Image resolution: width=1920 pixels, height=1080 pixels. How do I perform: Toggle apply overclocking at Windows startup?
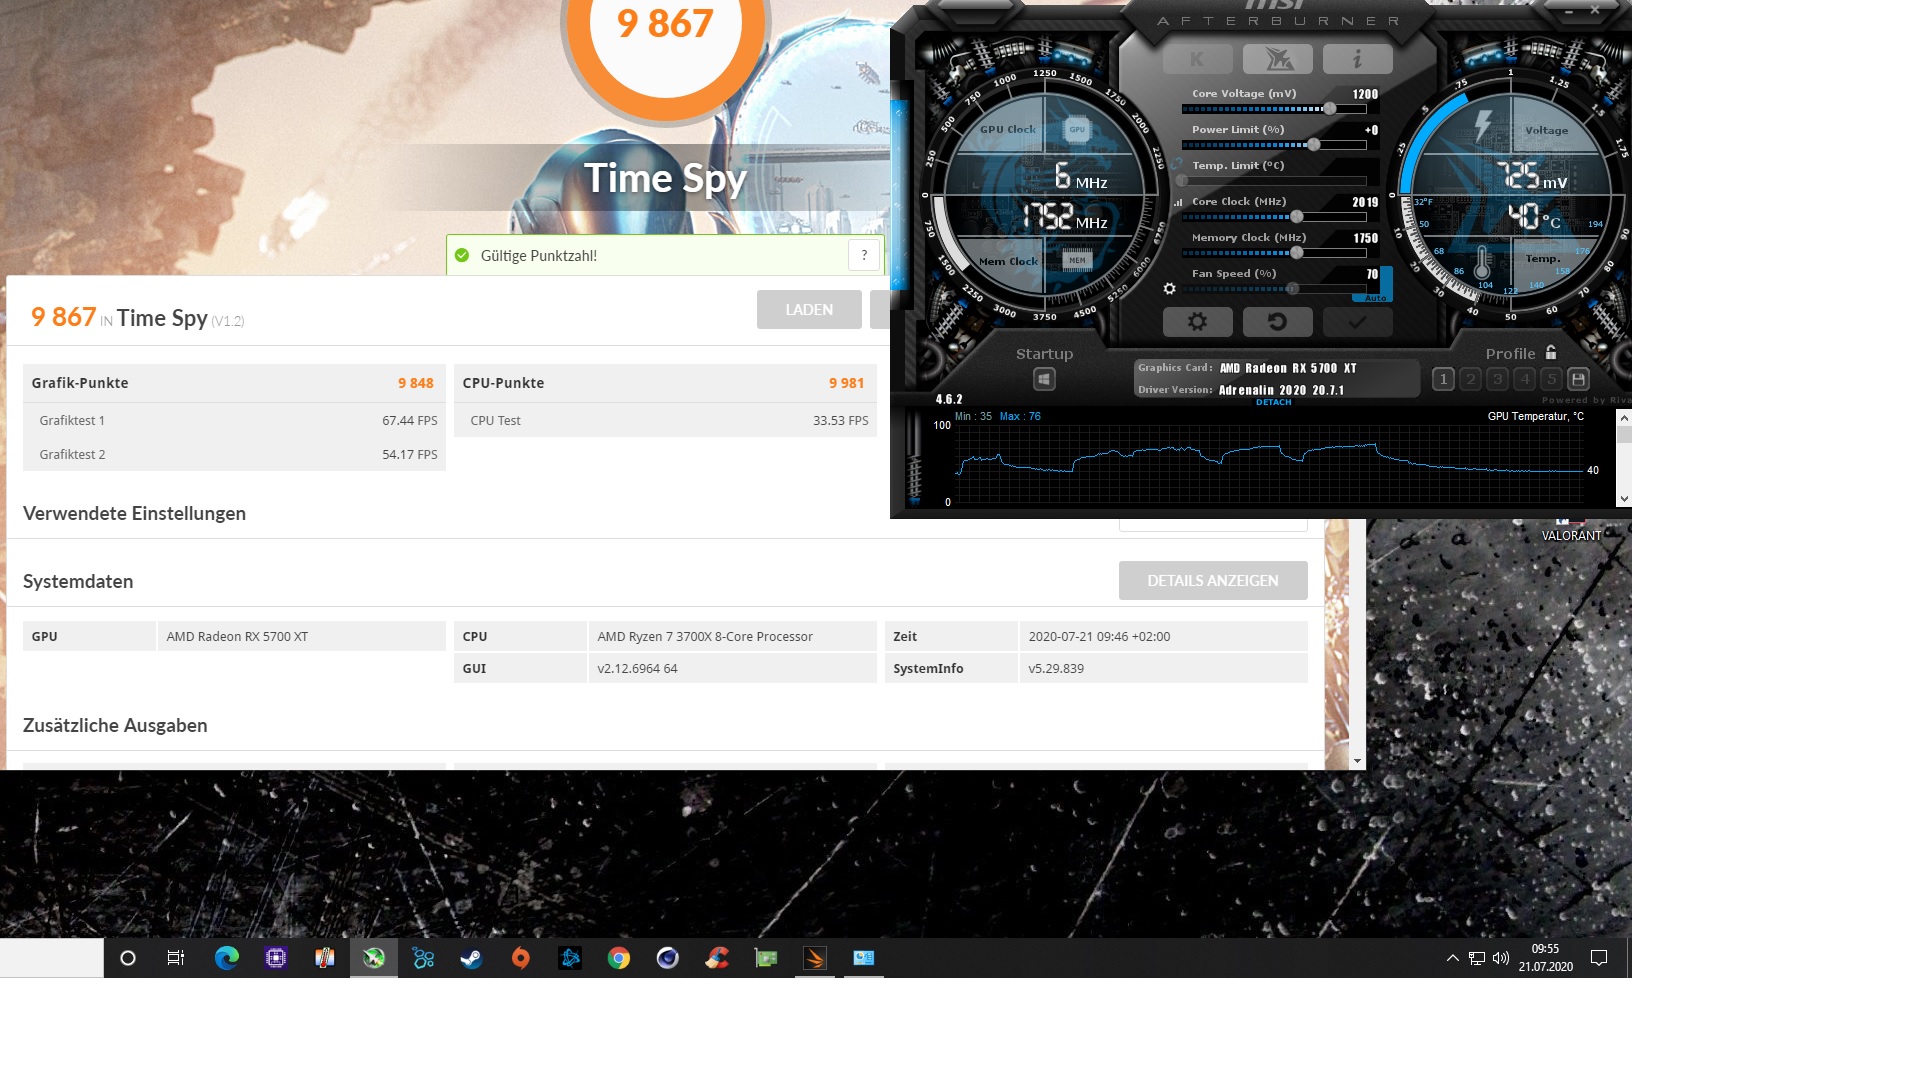1044,379
